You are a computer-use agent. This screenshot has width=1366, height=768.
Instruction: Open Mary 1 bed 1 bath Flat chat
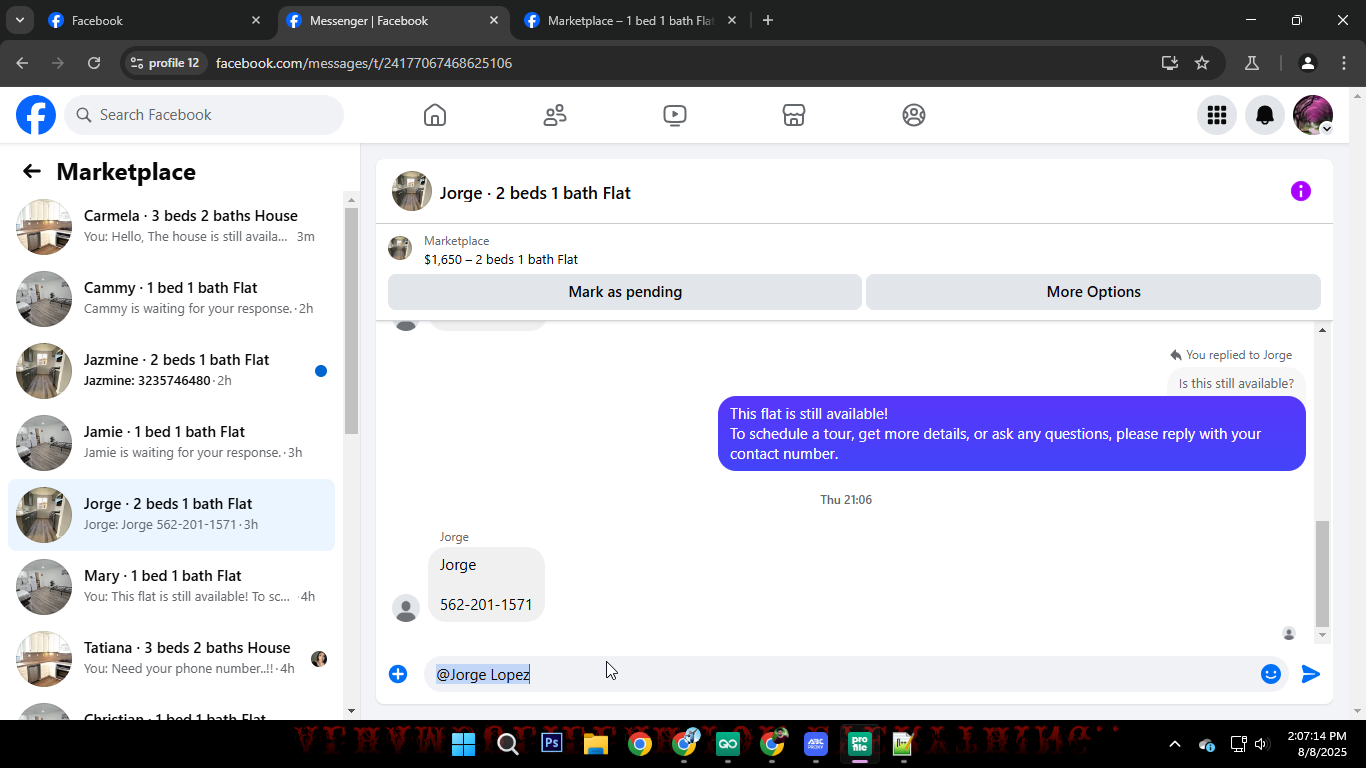tap(171, 587)
